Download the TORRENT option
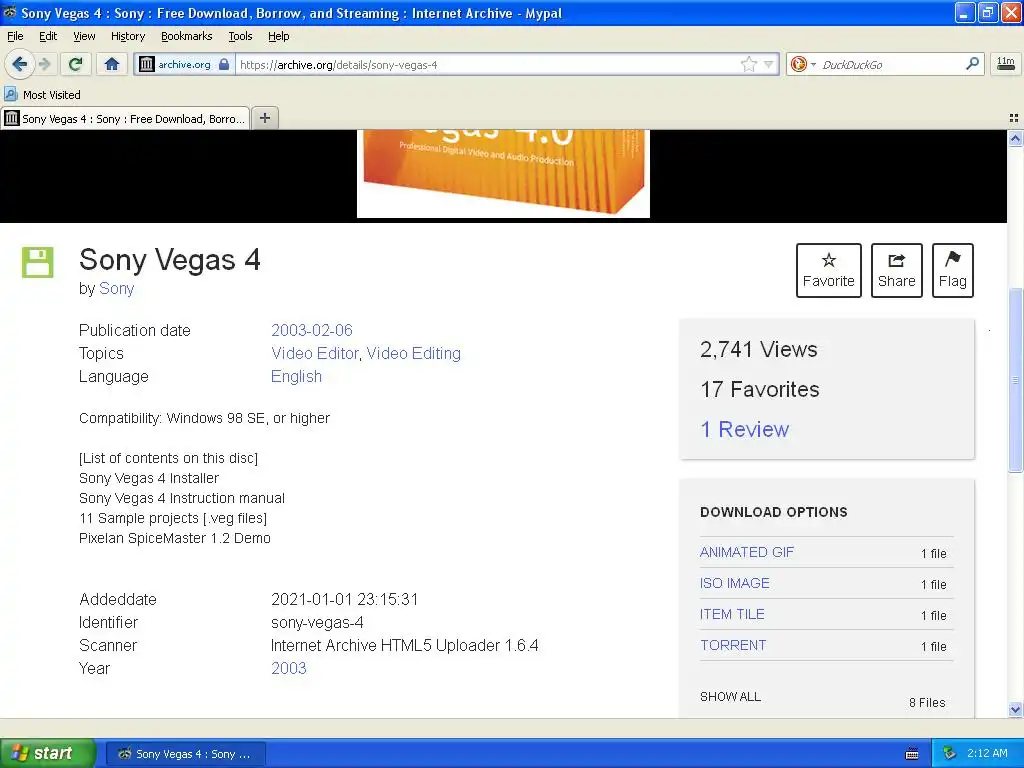Viewport: 1024px width, 768px height. pos(733,645)
